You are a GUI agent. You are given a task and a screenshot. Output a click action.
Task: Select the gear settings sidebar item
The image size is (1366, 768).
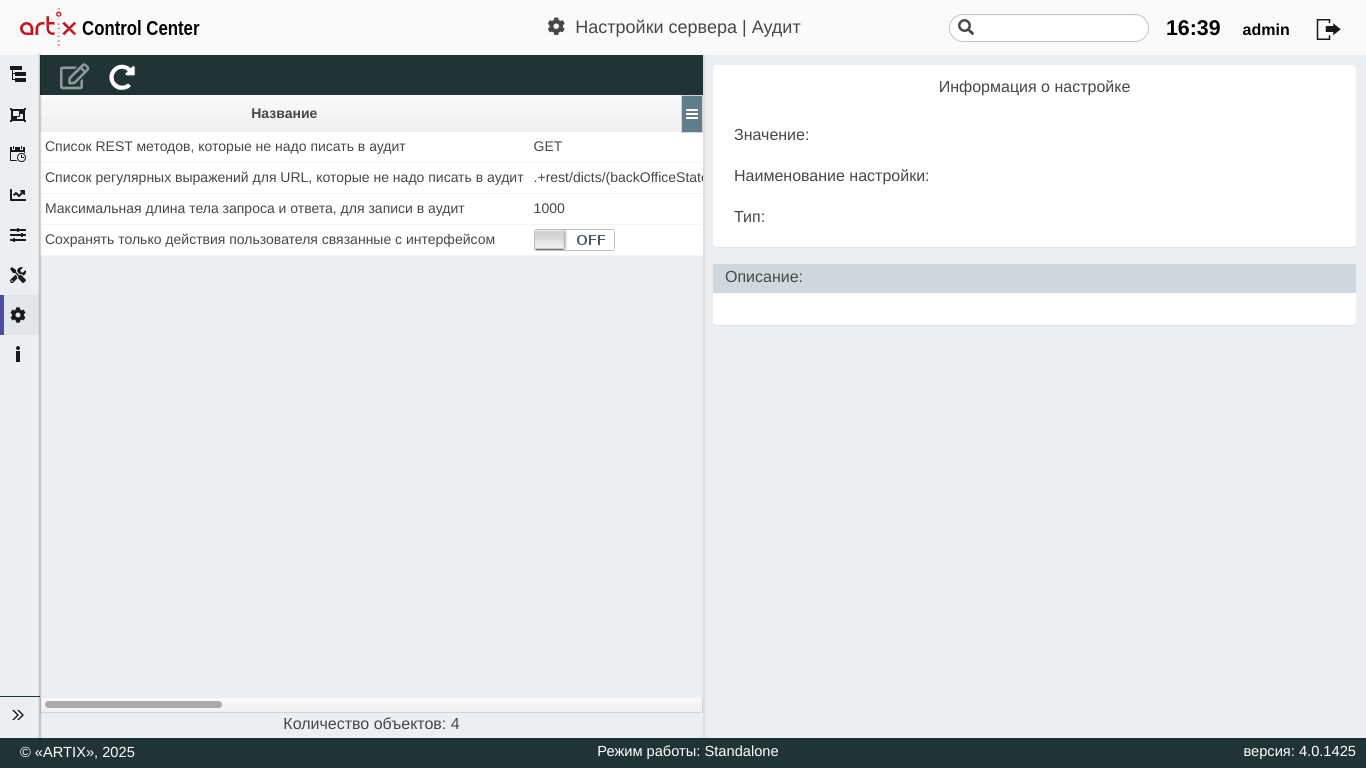18,315
